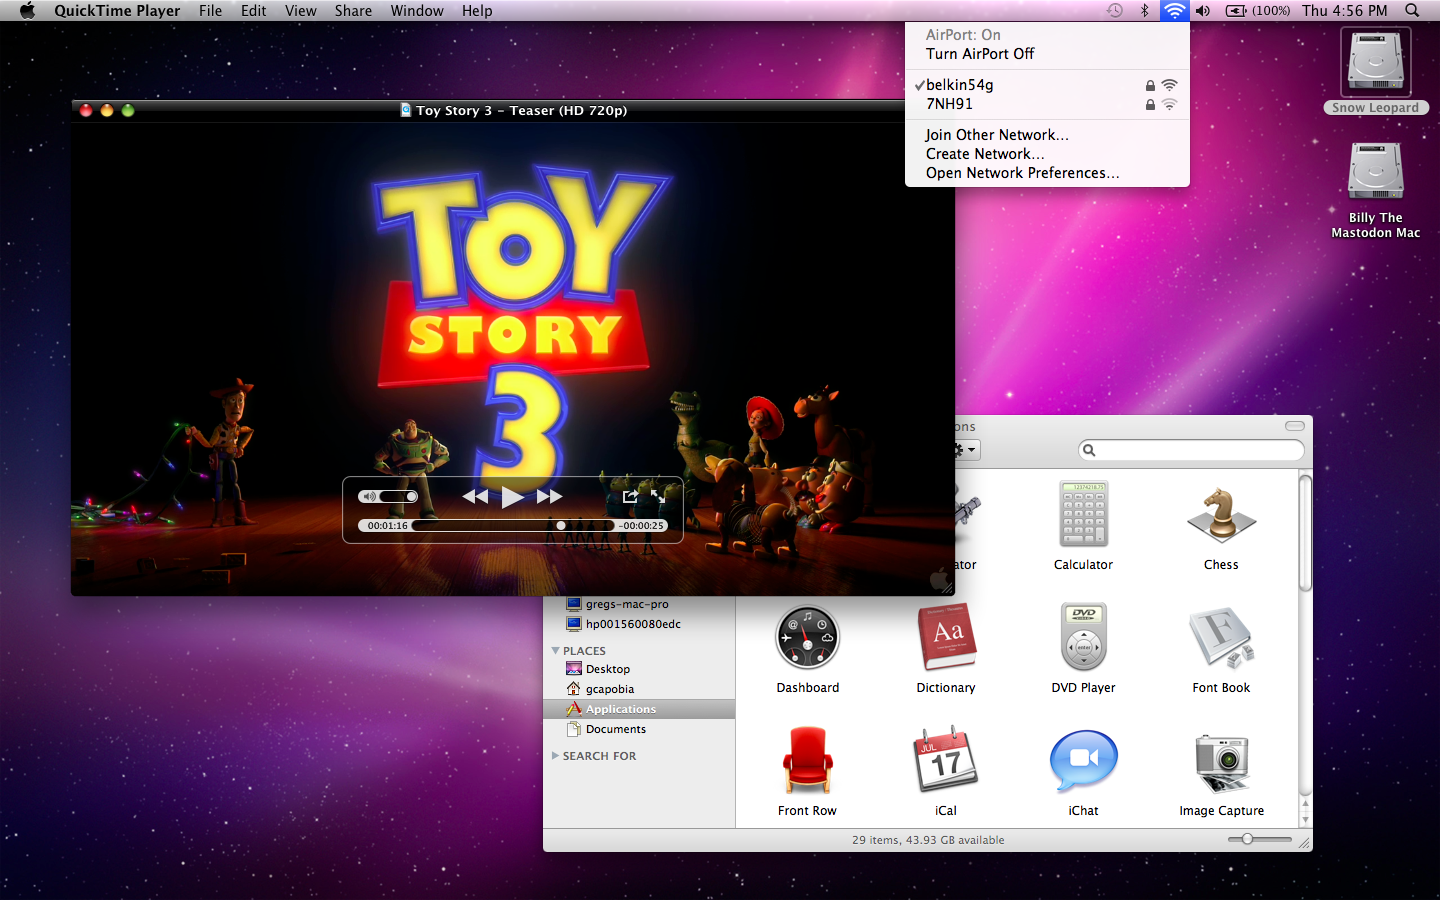1440x900 pixels.
Task: Open the Image Capture icon
Action: tap(1221, 762)
